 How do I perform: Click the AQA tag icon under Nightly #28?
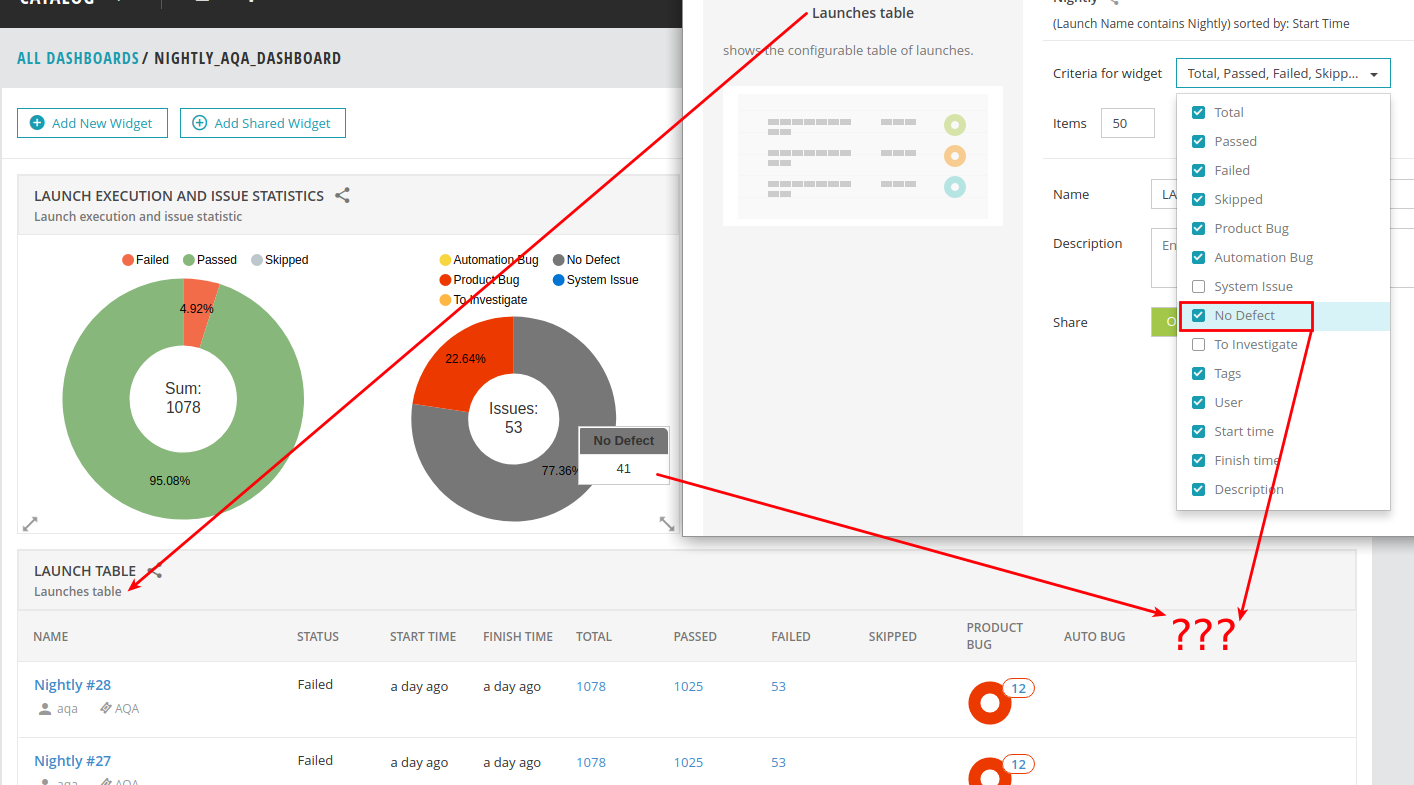pos(104,708)
